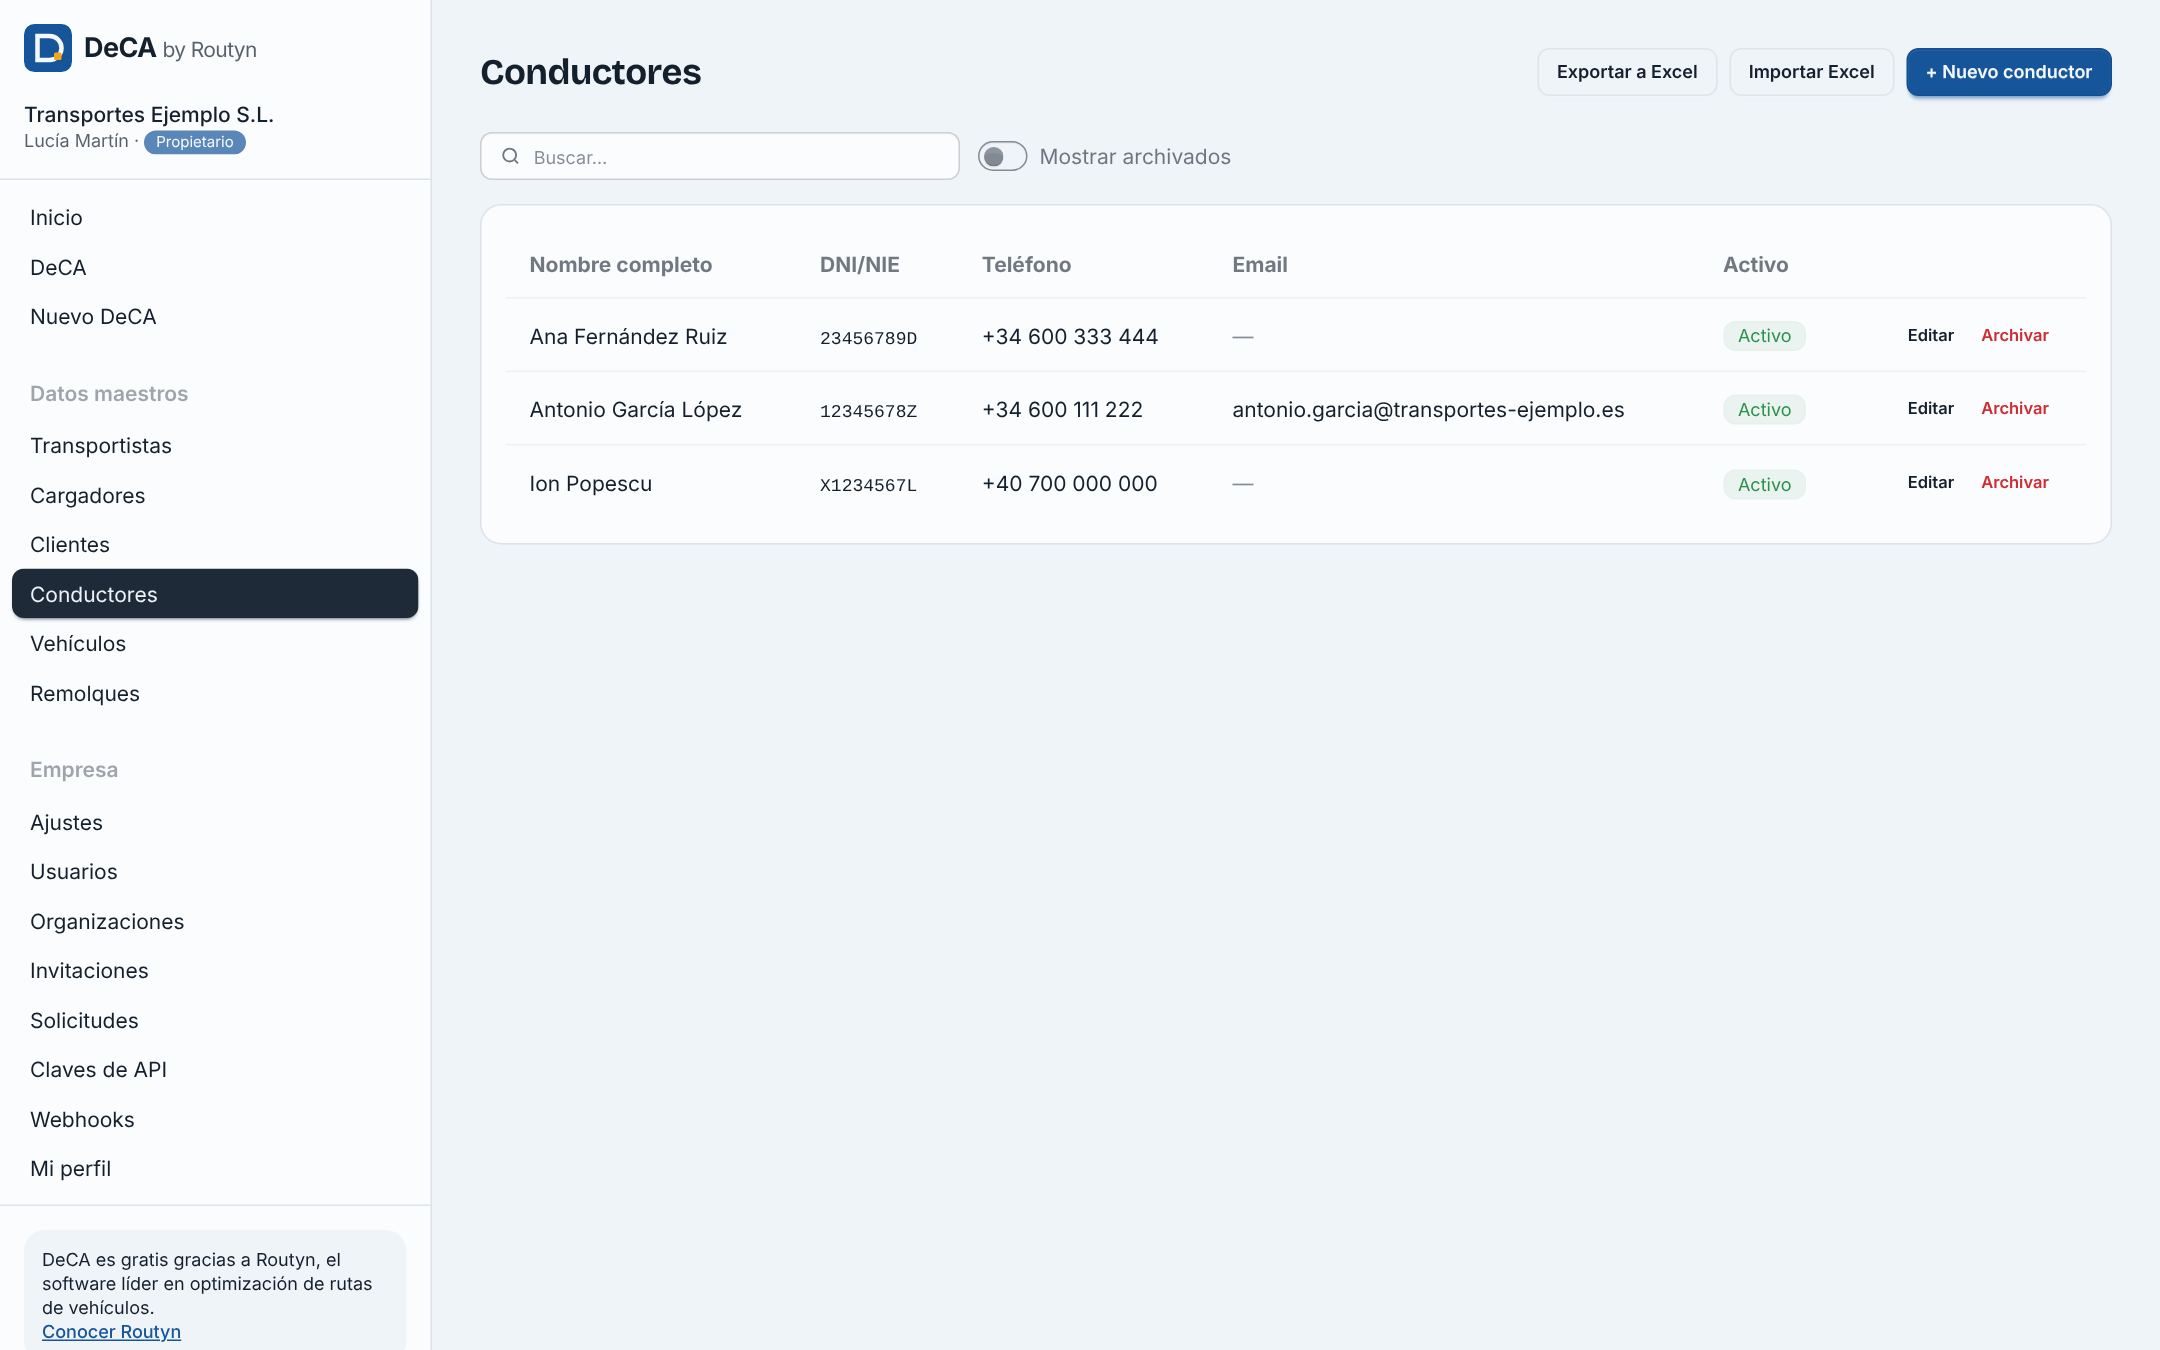
Task: Archive Antonio García López
Action: tap(2014, 408)
